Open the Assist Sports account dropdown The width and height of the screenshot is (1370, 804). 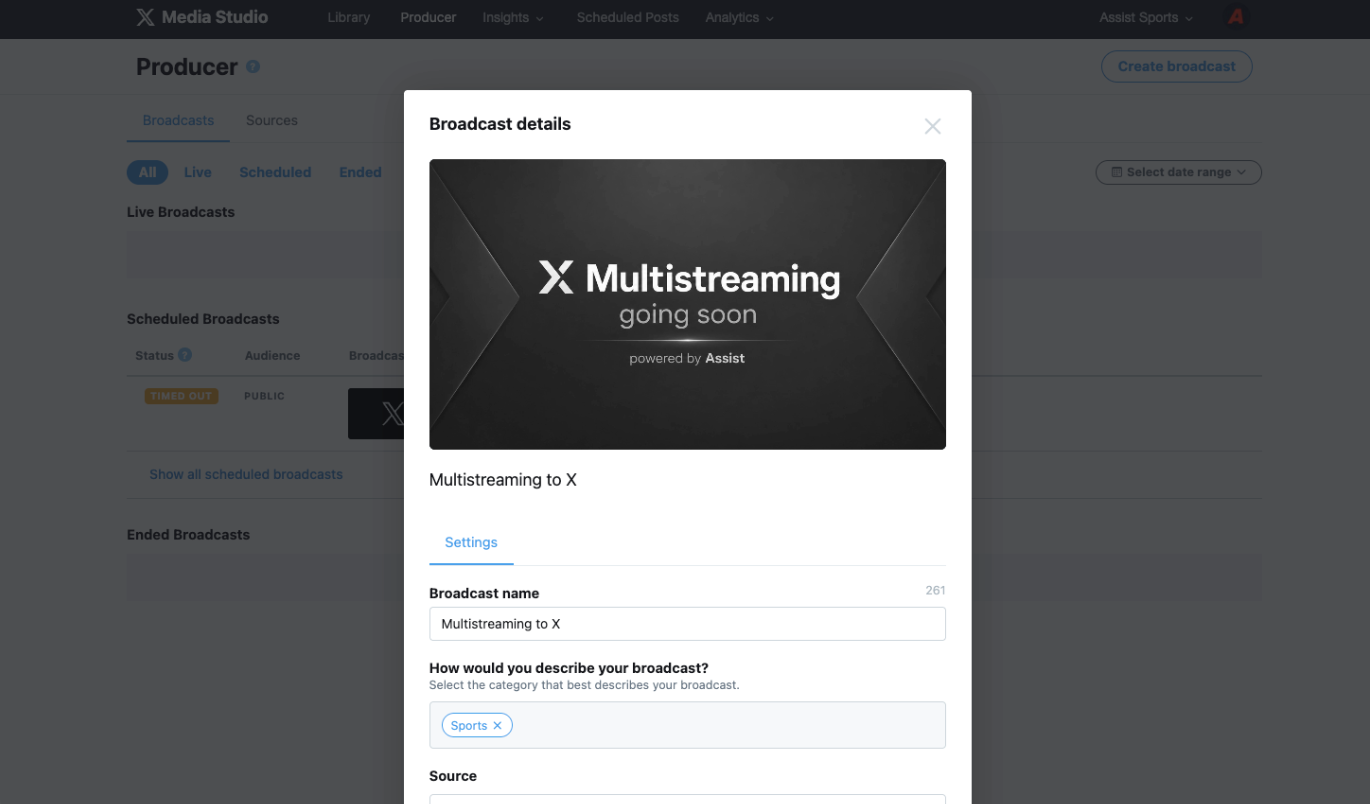(x=1146, y=17)
